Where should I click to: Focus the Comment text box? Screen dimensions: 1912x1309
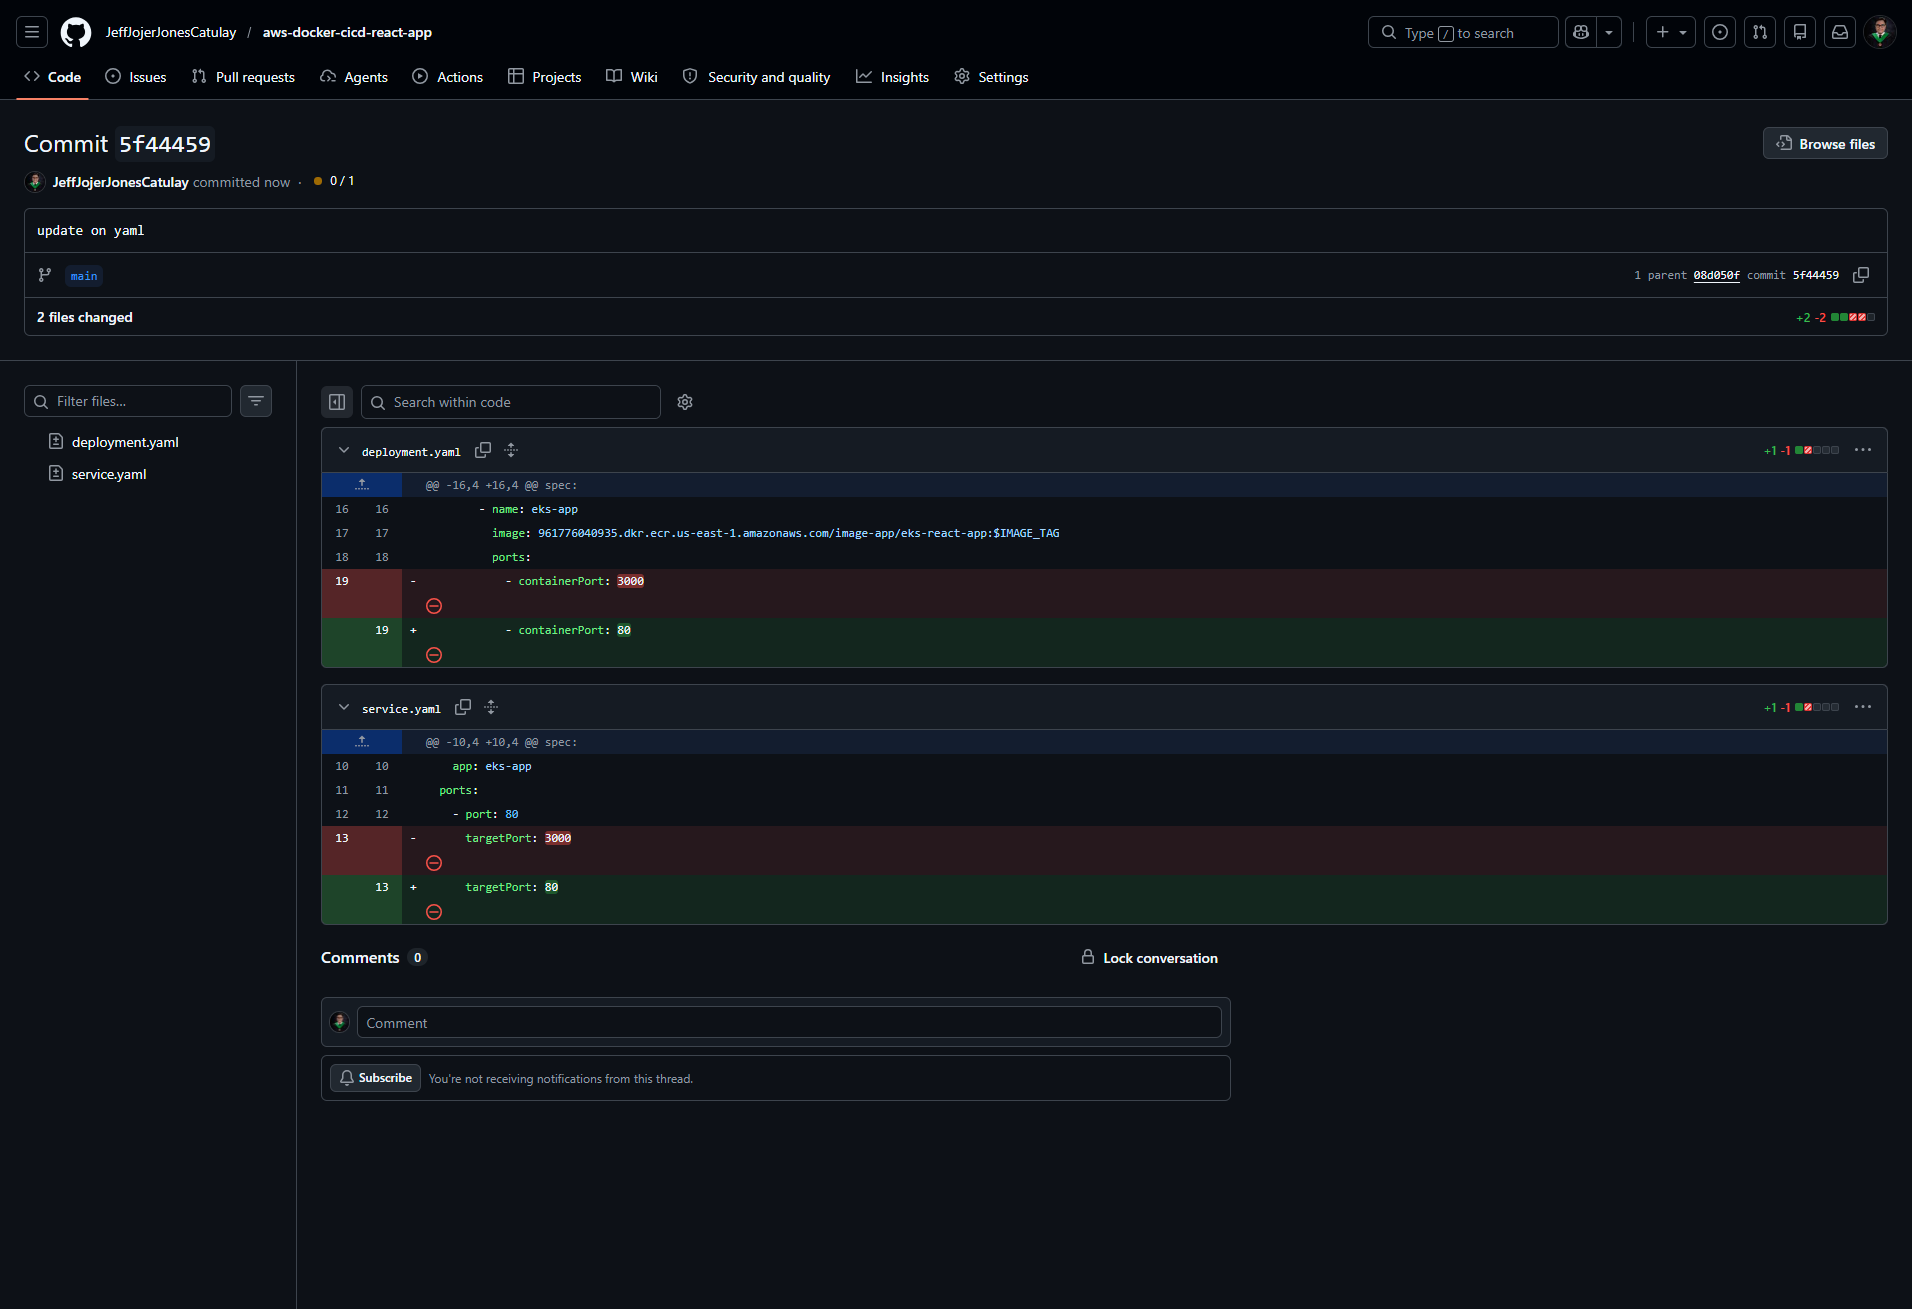point(789,1022)
